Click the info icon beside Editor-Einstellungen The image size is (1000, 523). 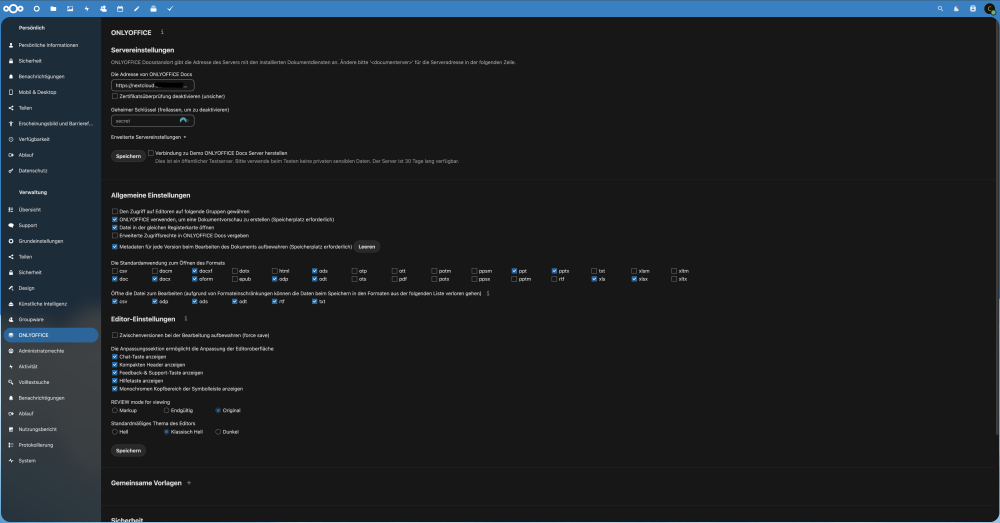tap(186, 318)
